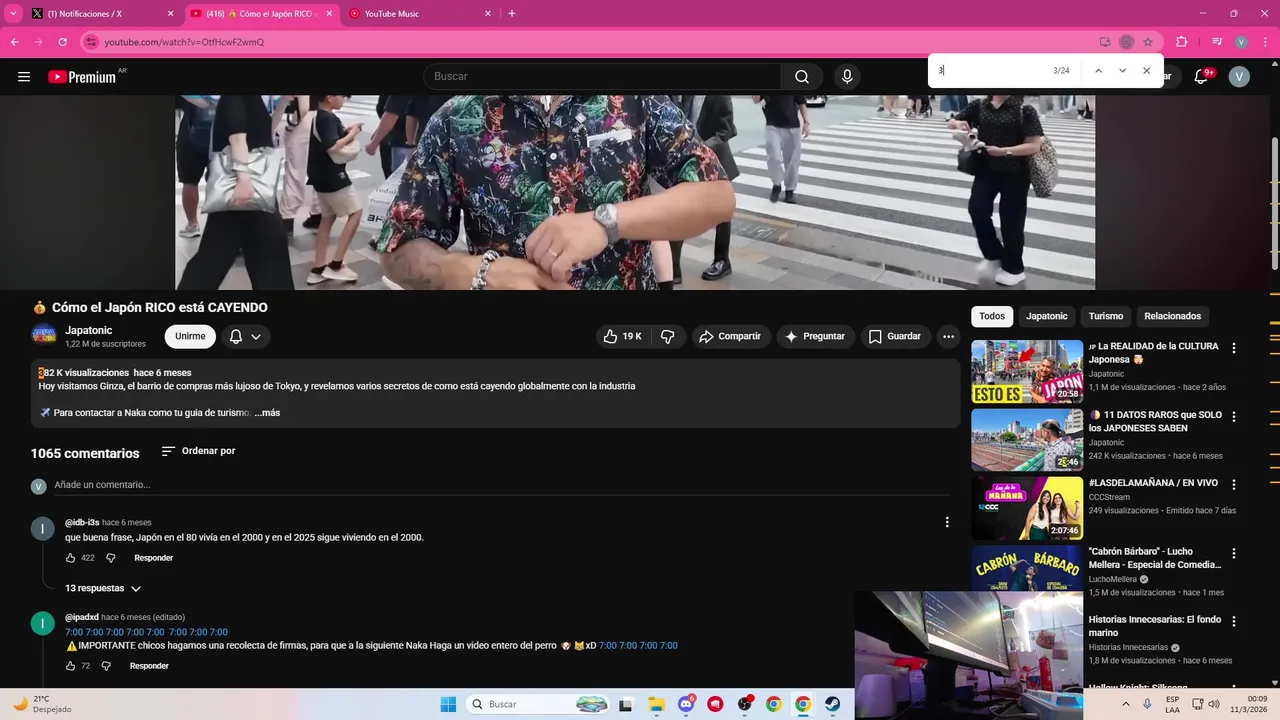Close the find in page bar
The image size is (1280, 720).
point(1146,71)
